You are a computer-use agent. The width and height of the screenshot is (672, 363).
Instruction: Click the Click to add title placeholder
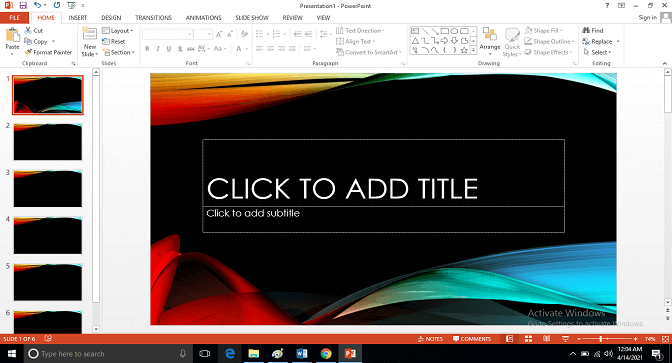(x=383, y=173)
